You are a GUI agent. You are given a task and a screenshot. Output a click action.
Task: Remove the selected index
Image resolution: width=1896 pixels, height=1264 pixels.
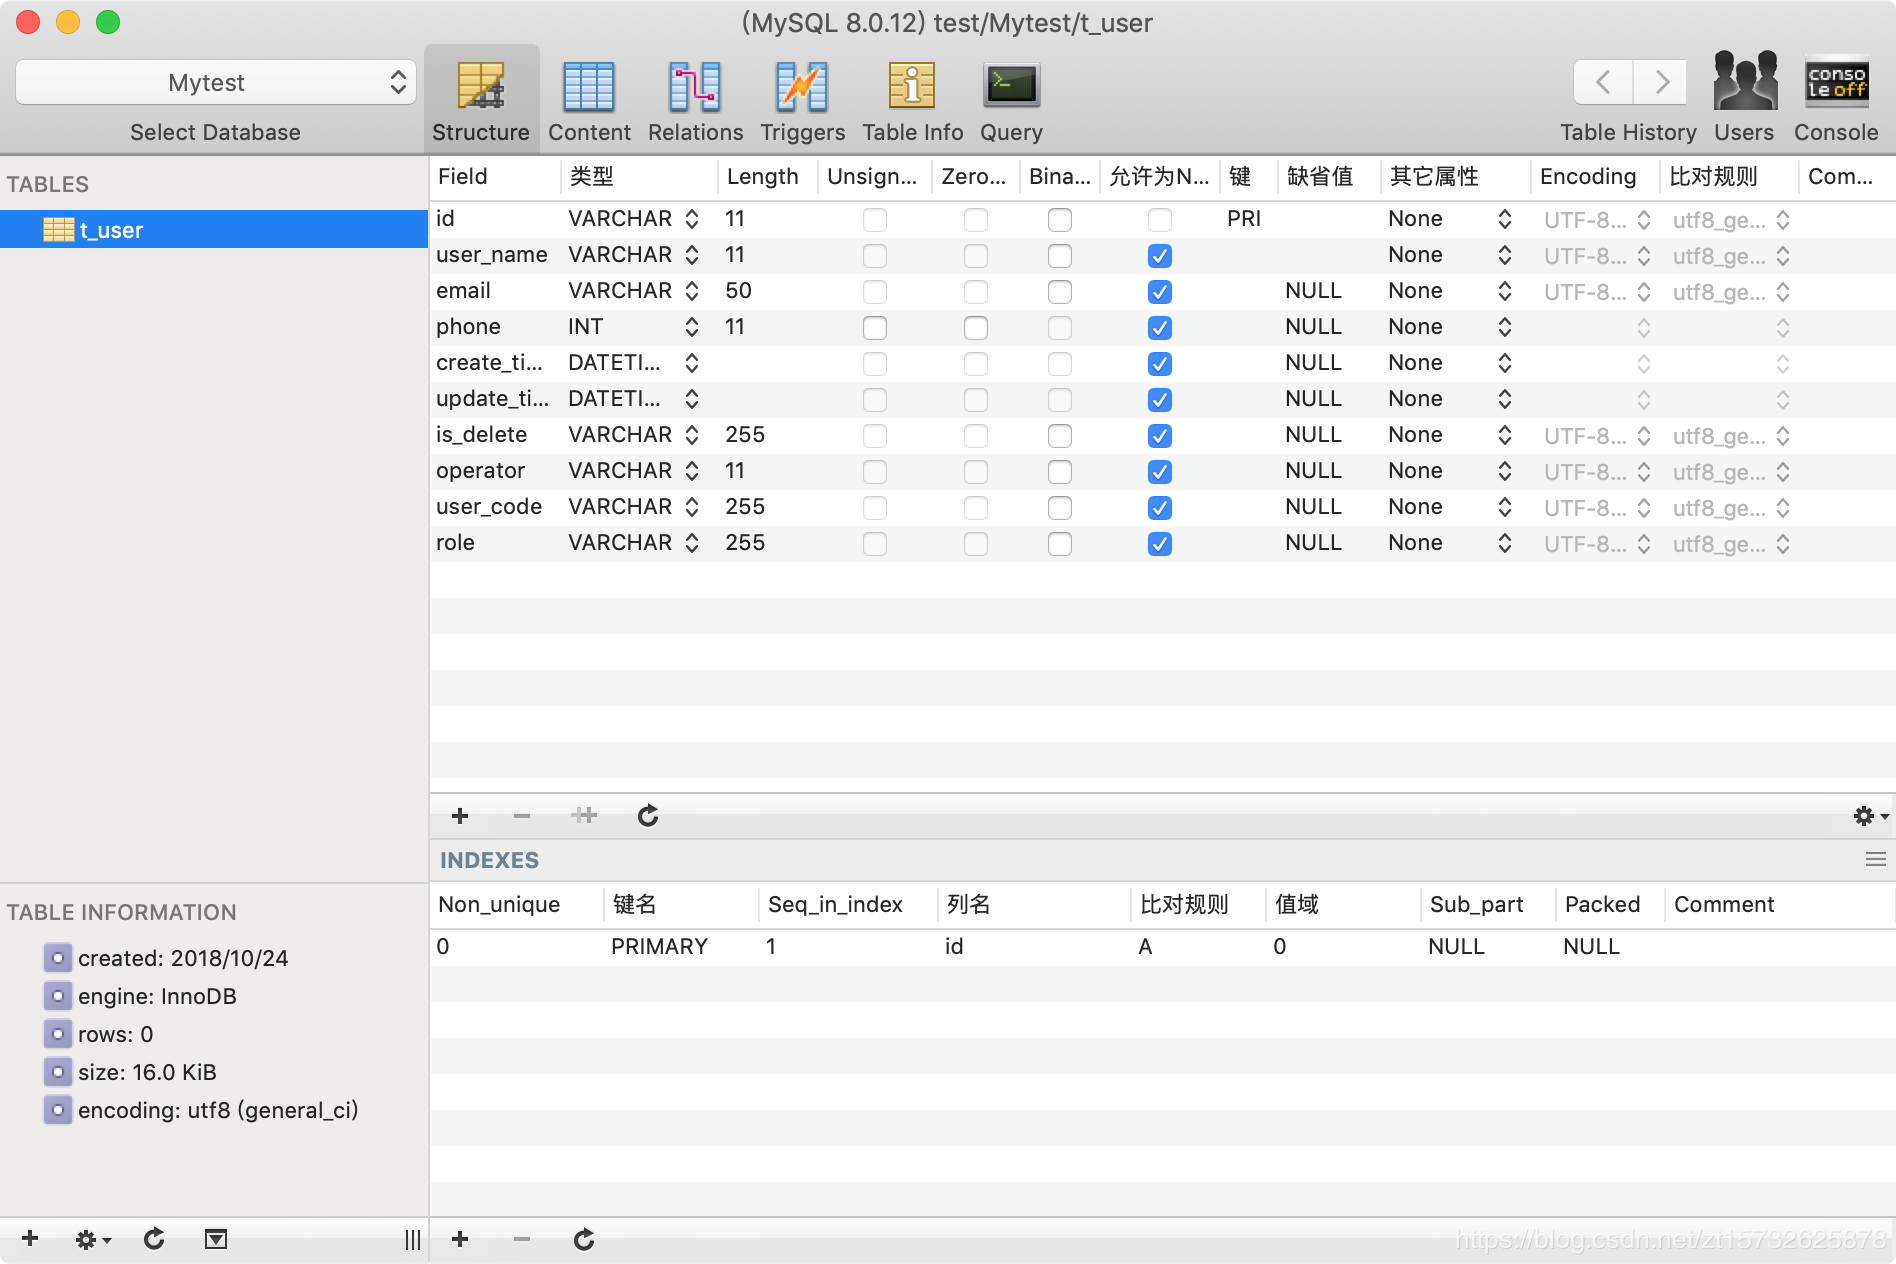[x=522, y=1240]
